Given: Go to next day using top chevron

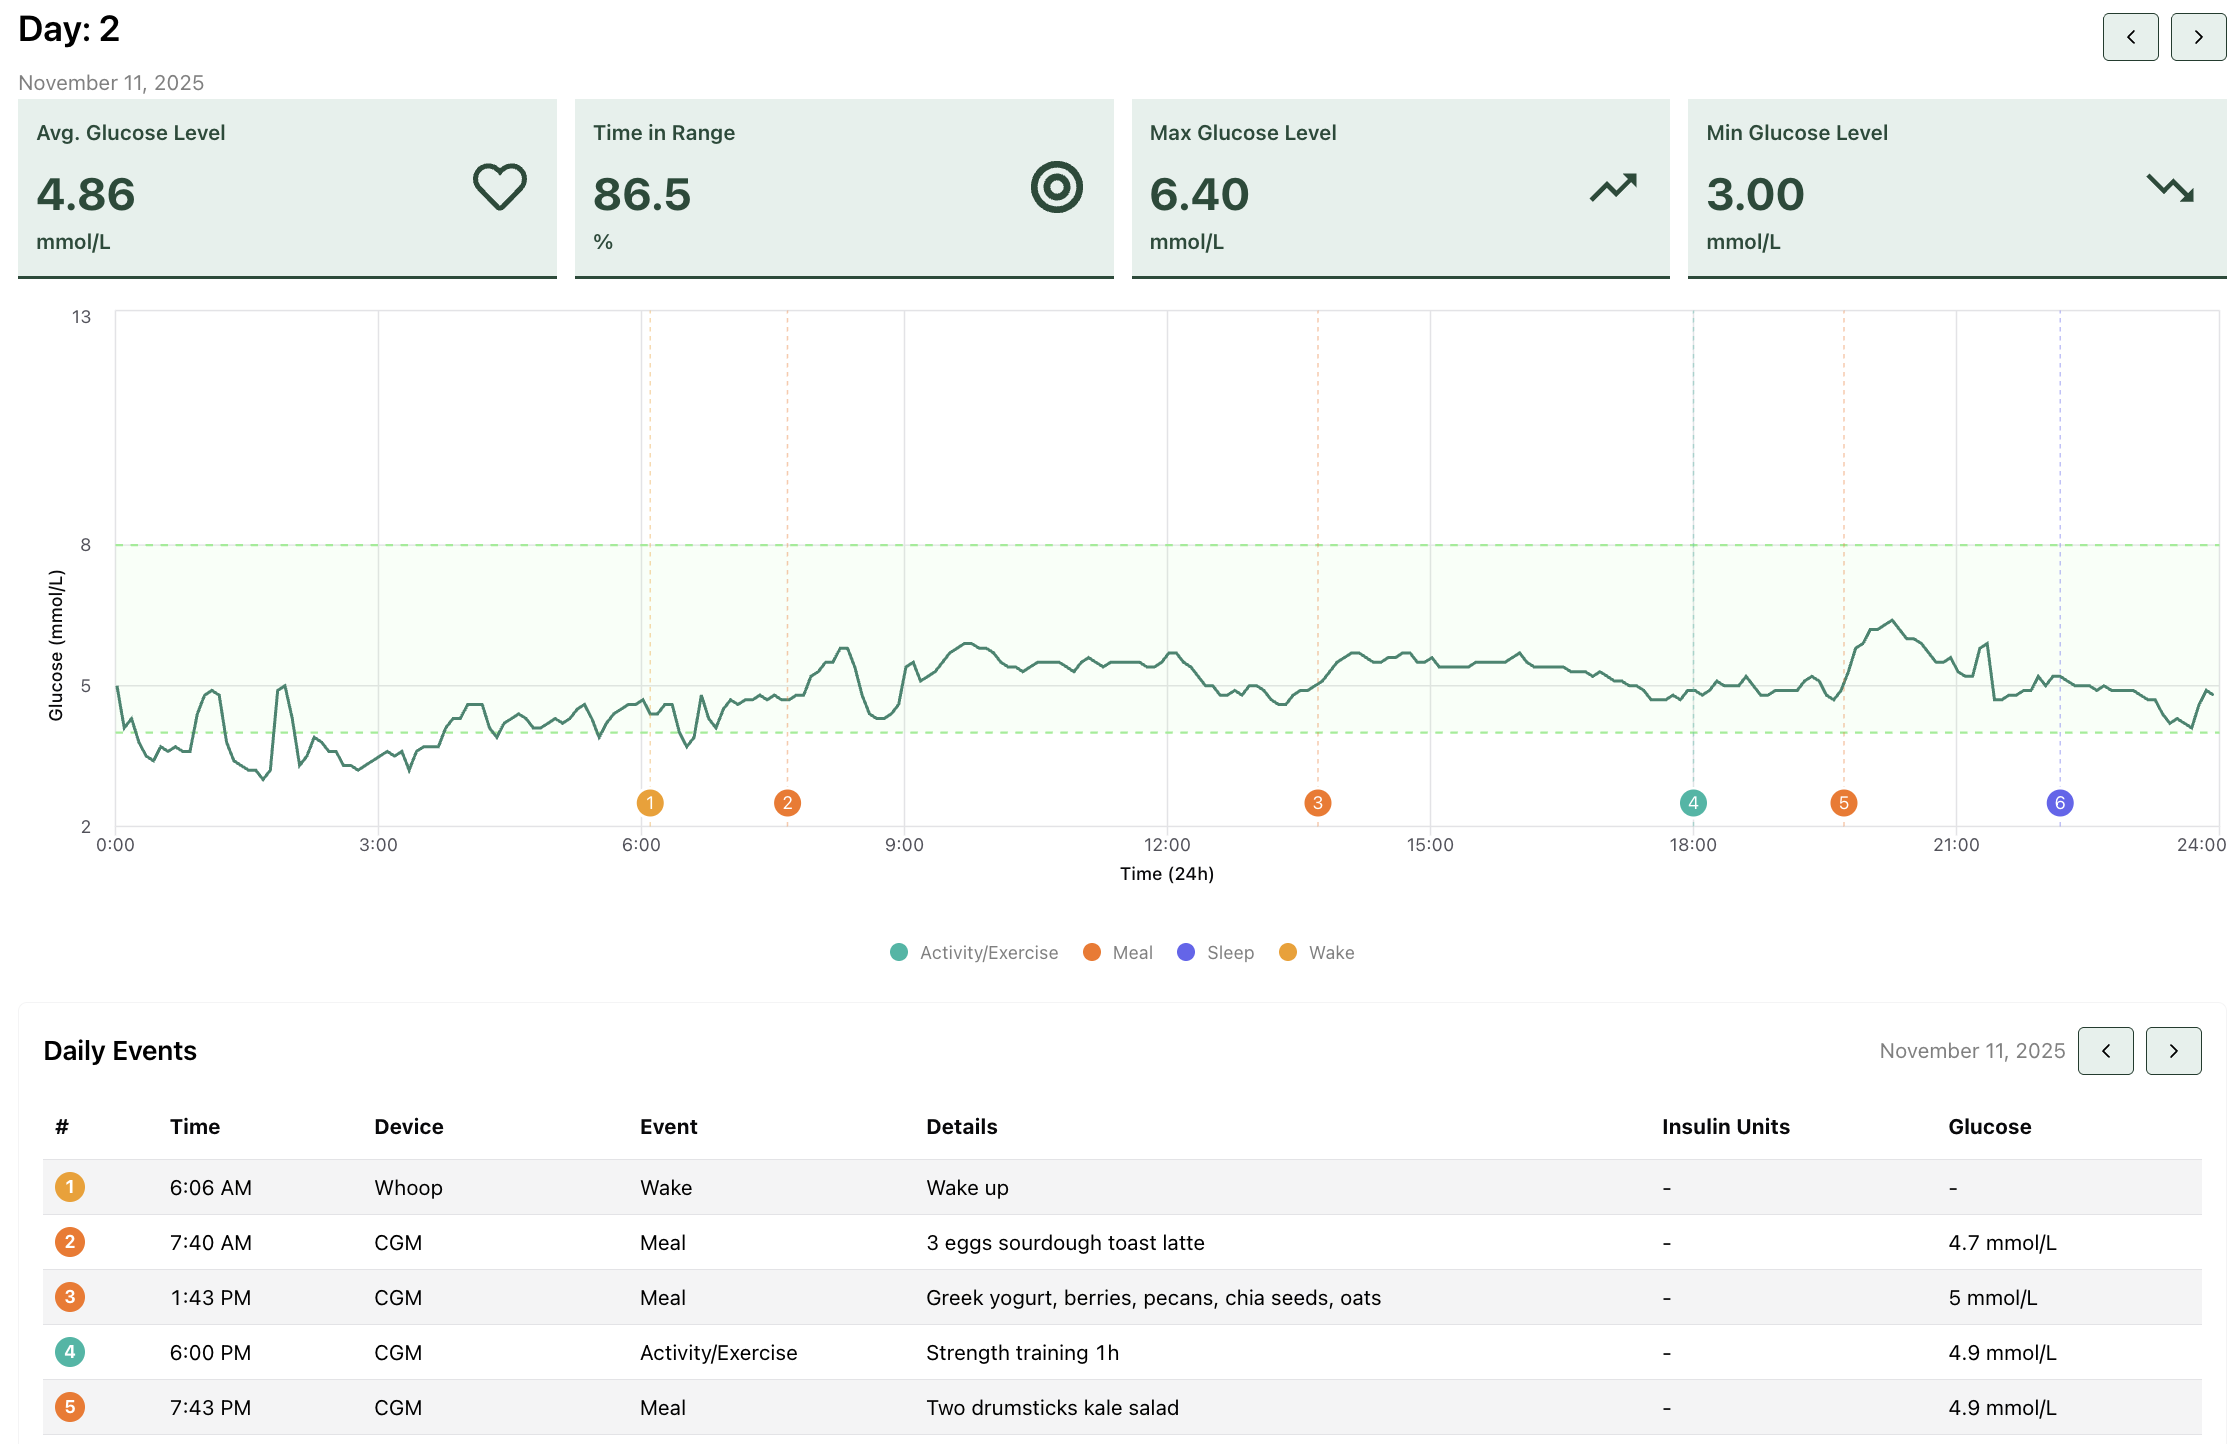Looking at the screenshot, I should click(2198, 37).
